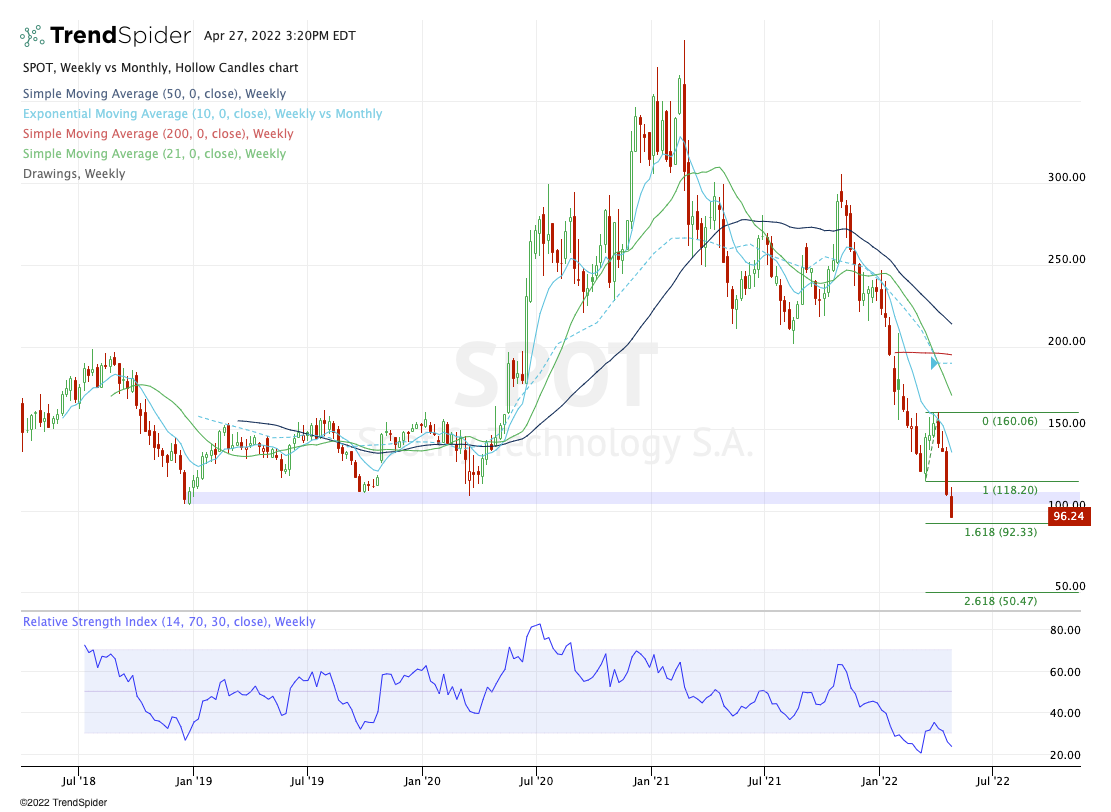Screen dimensions: 1111x812
Task: Click the Fibonacci label '2.618 (50.47)'
Action: [x=1000, y=601]
